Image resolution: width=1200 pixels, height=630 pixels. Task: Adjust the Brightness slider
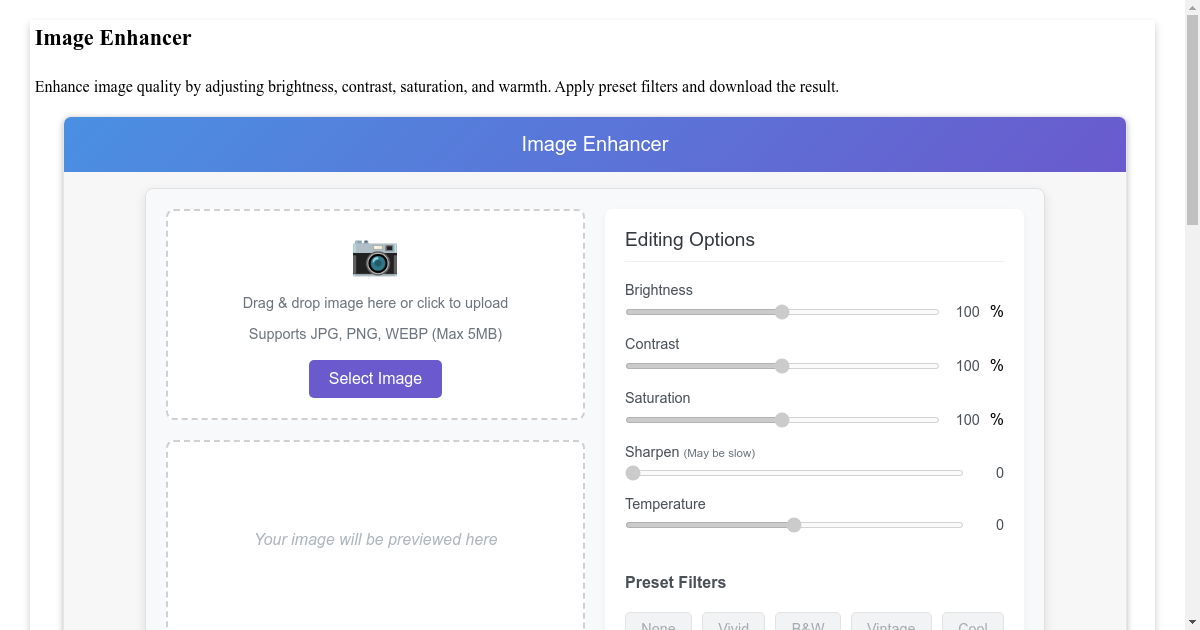point(781,311)
